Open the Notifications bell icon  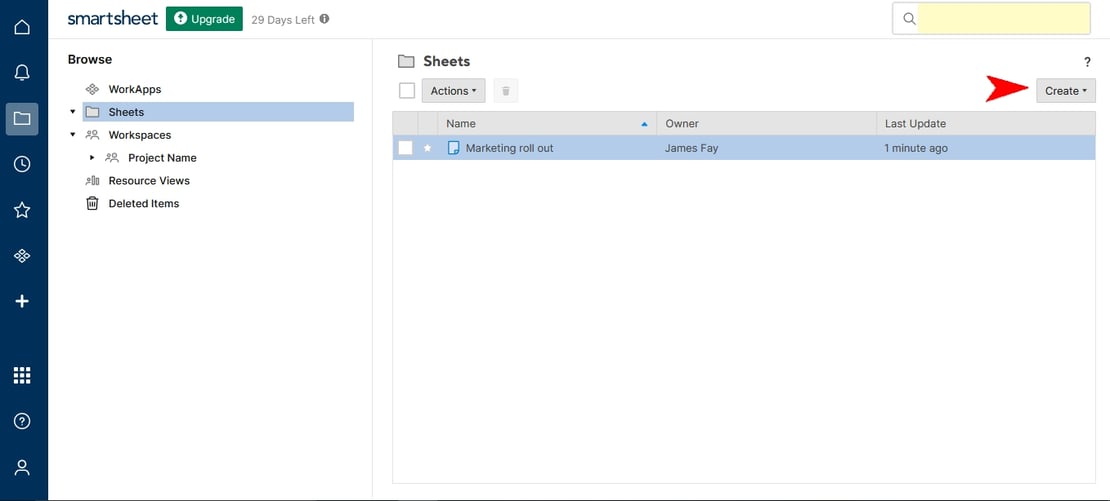pos(22,73)
